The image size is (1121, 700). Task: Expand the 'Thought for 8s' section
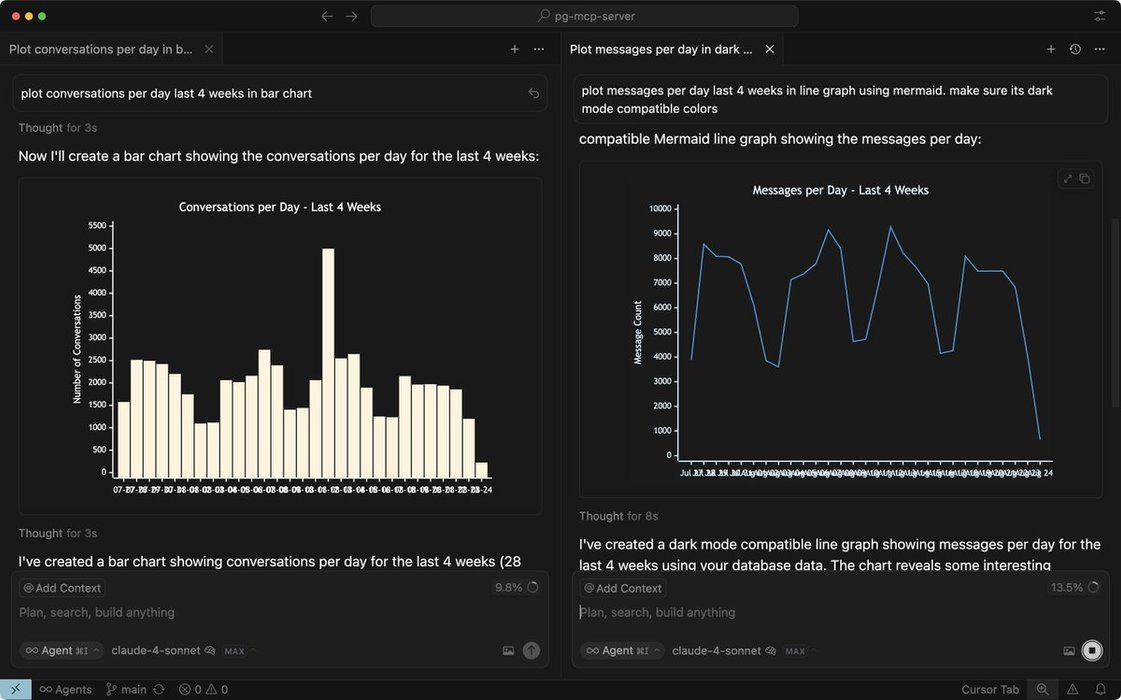pos(618,516)
